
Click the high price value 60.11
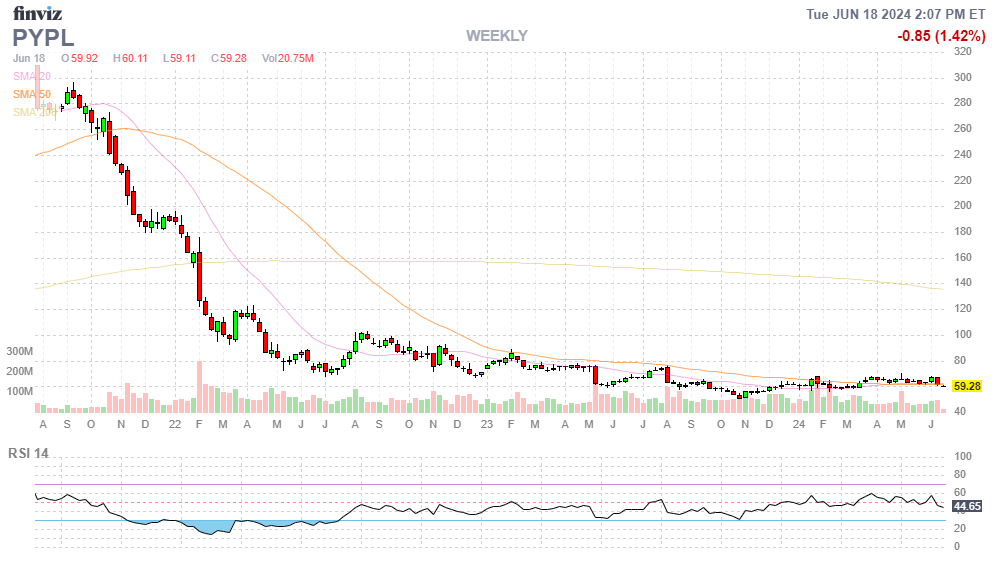pos(131,59)
